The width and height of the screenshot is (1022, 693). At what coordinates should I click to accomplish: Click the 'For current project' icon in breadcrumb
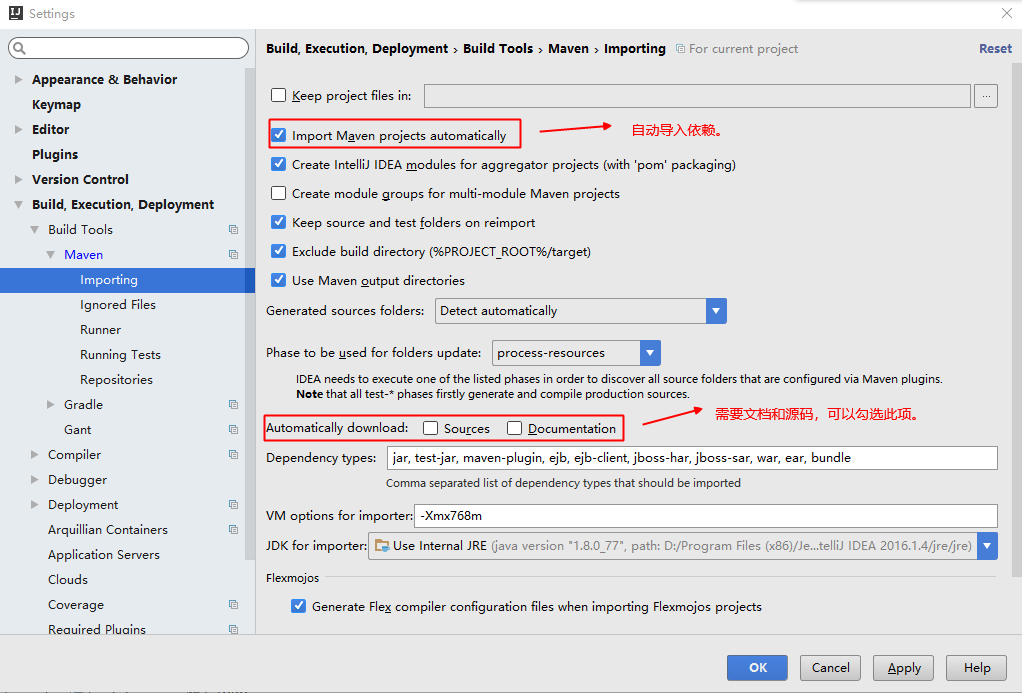680,49
